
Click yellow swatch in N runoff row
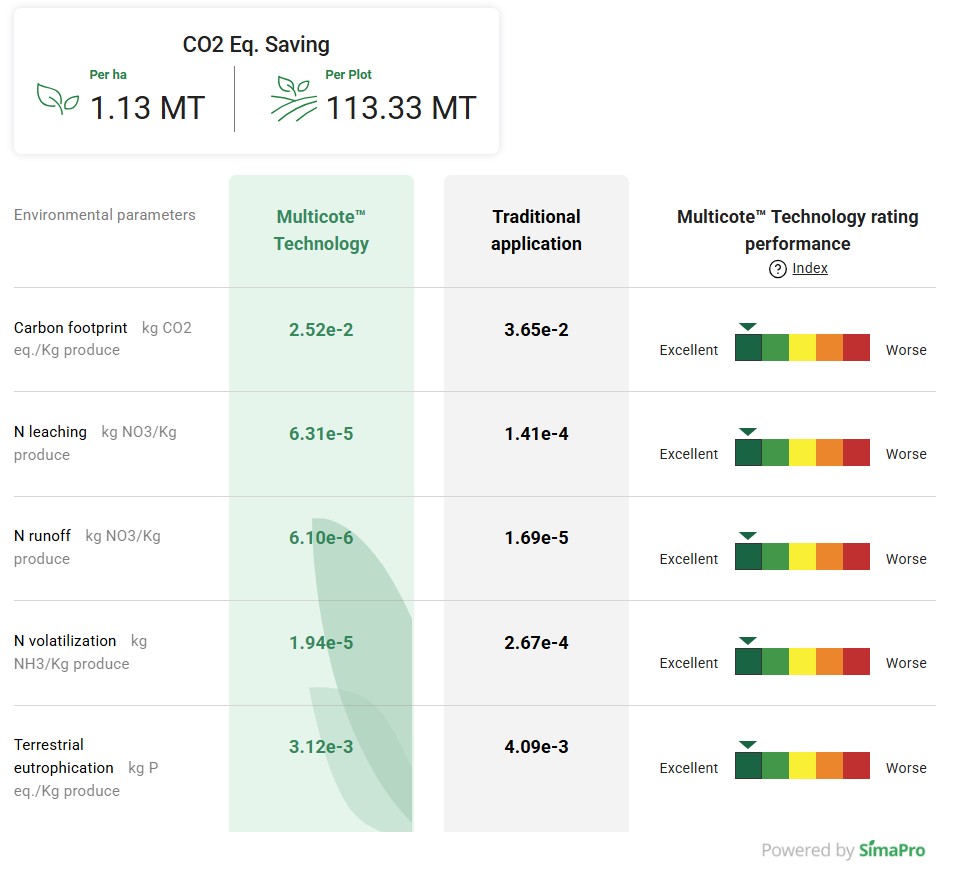[x=802, y=557]
